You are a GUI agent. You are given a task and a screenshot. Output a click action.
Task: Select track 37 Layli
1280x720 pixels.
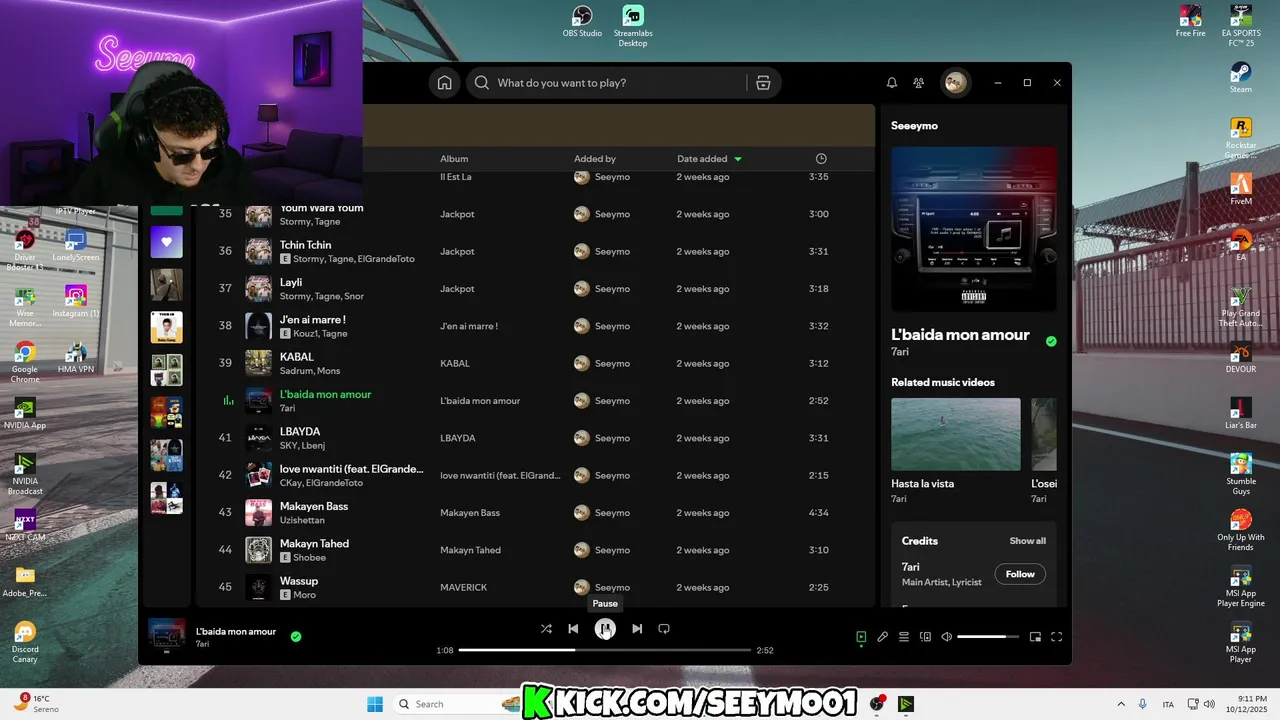(x=535, y=289)
